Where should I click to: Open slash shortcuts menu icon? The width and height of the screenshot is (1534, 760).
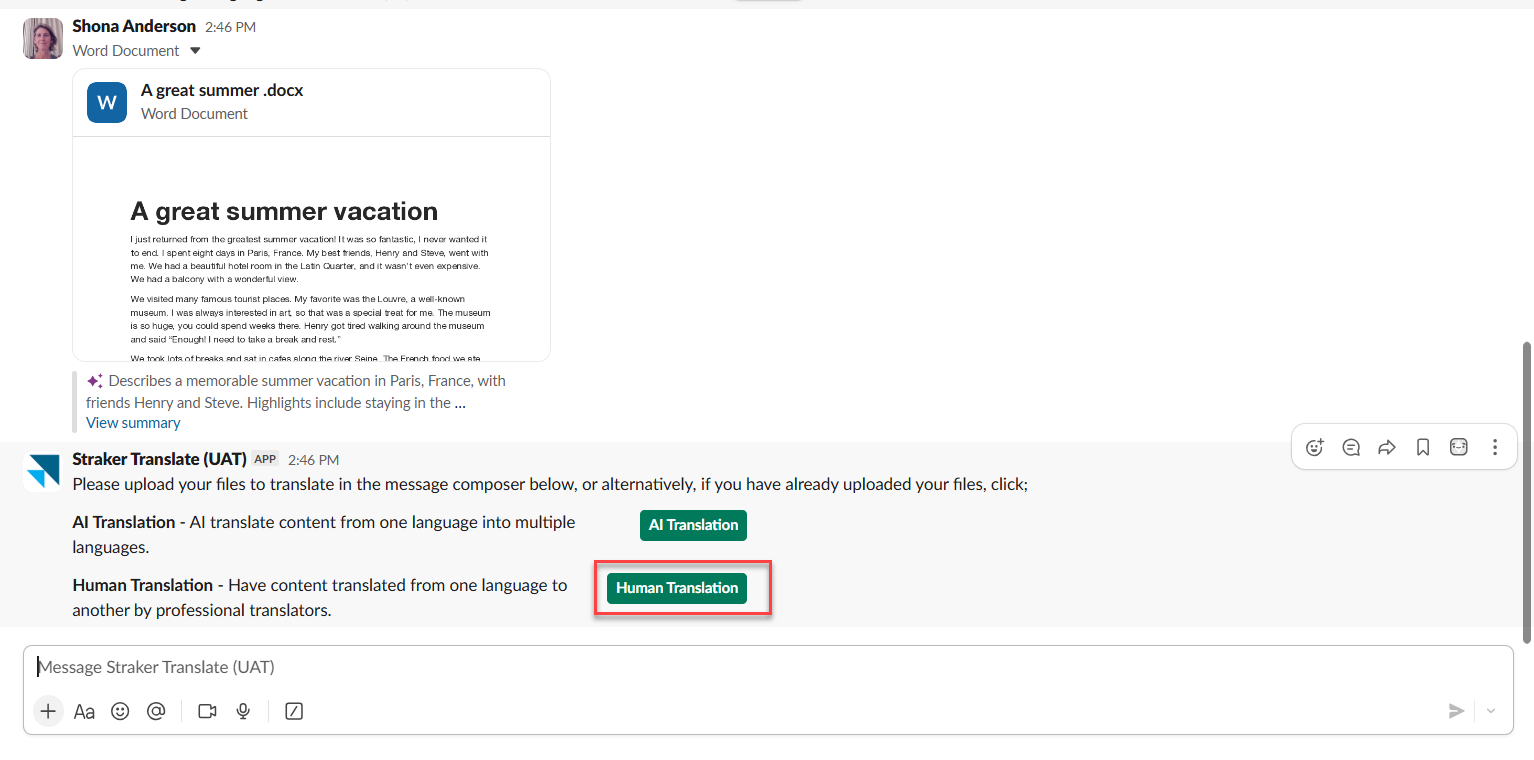point(294,711)
